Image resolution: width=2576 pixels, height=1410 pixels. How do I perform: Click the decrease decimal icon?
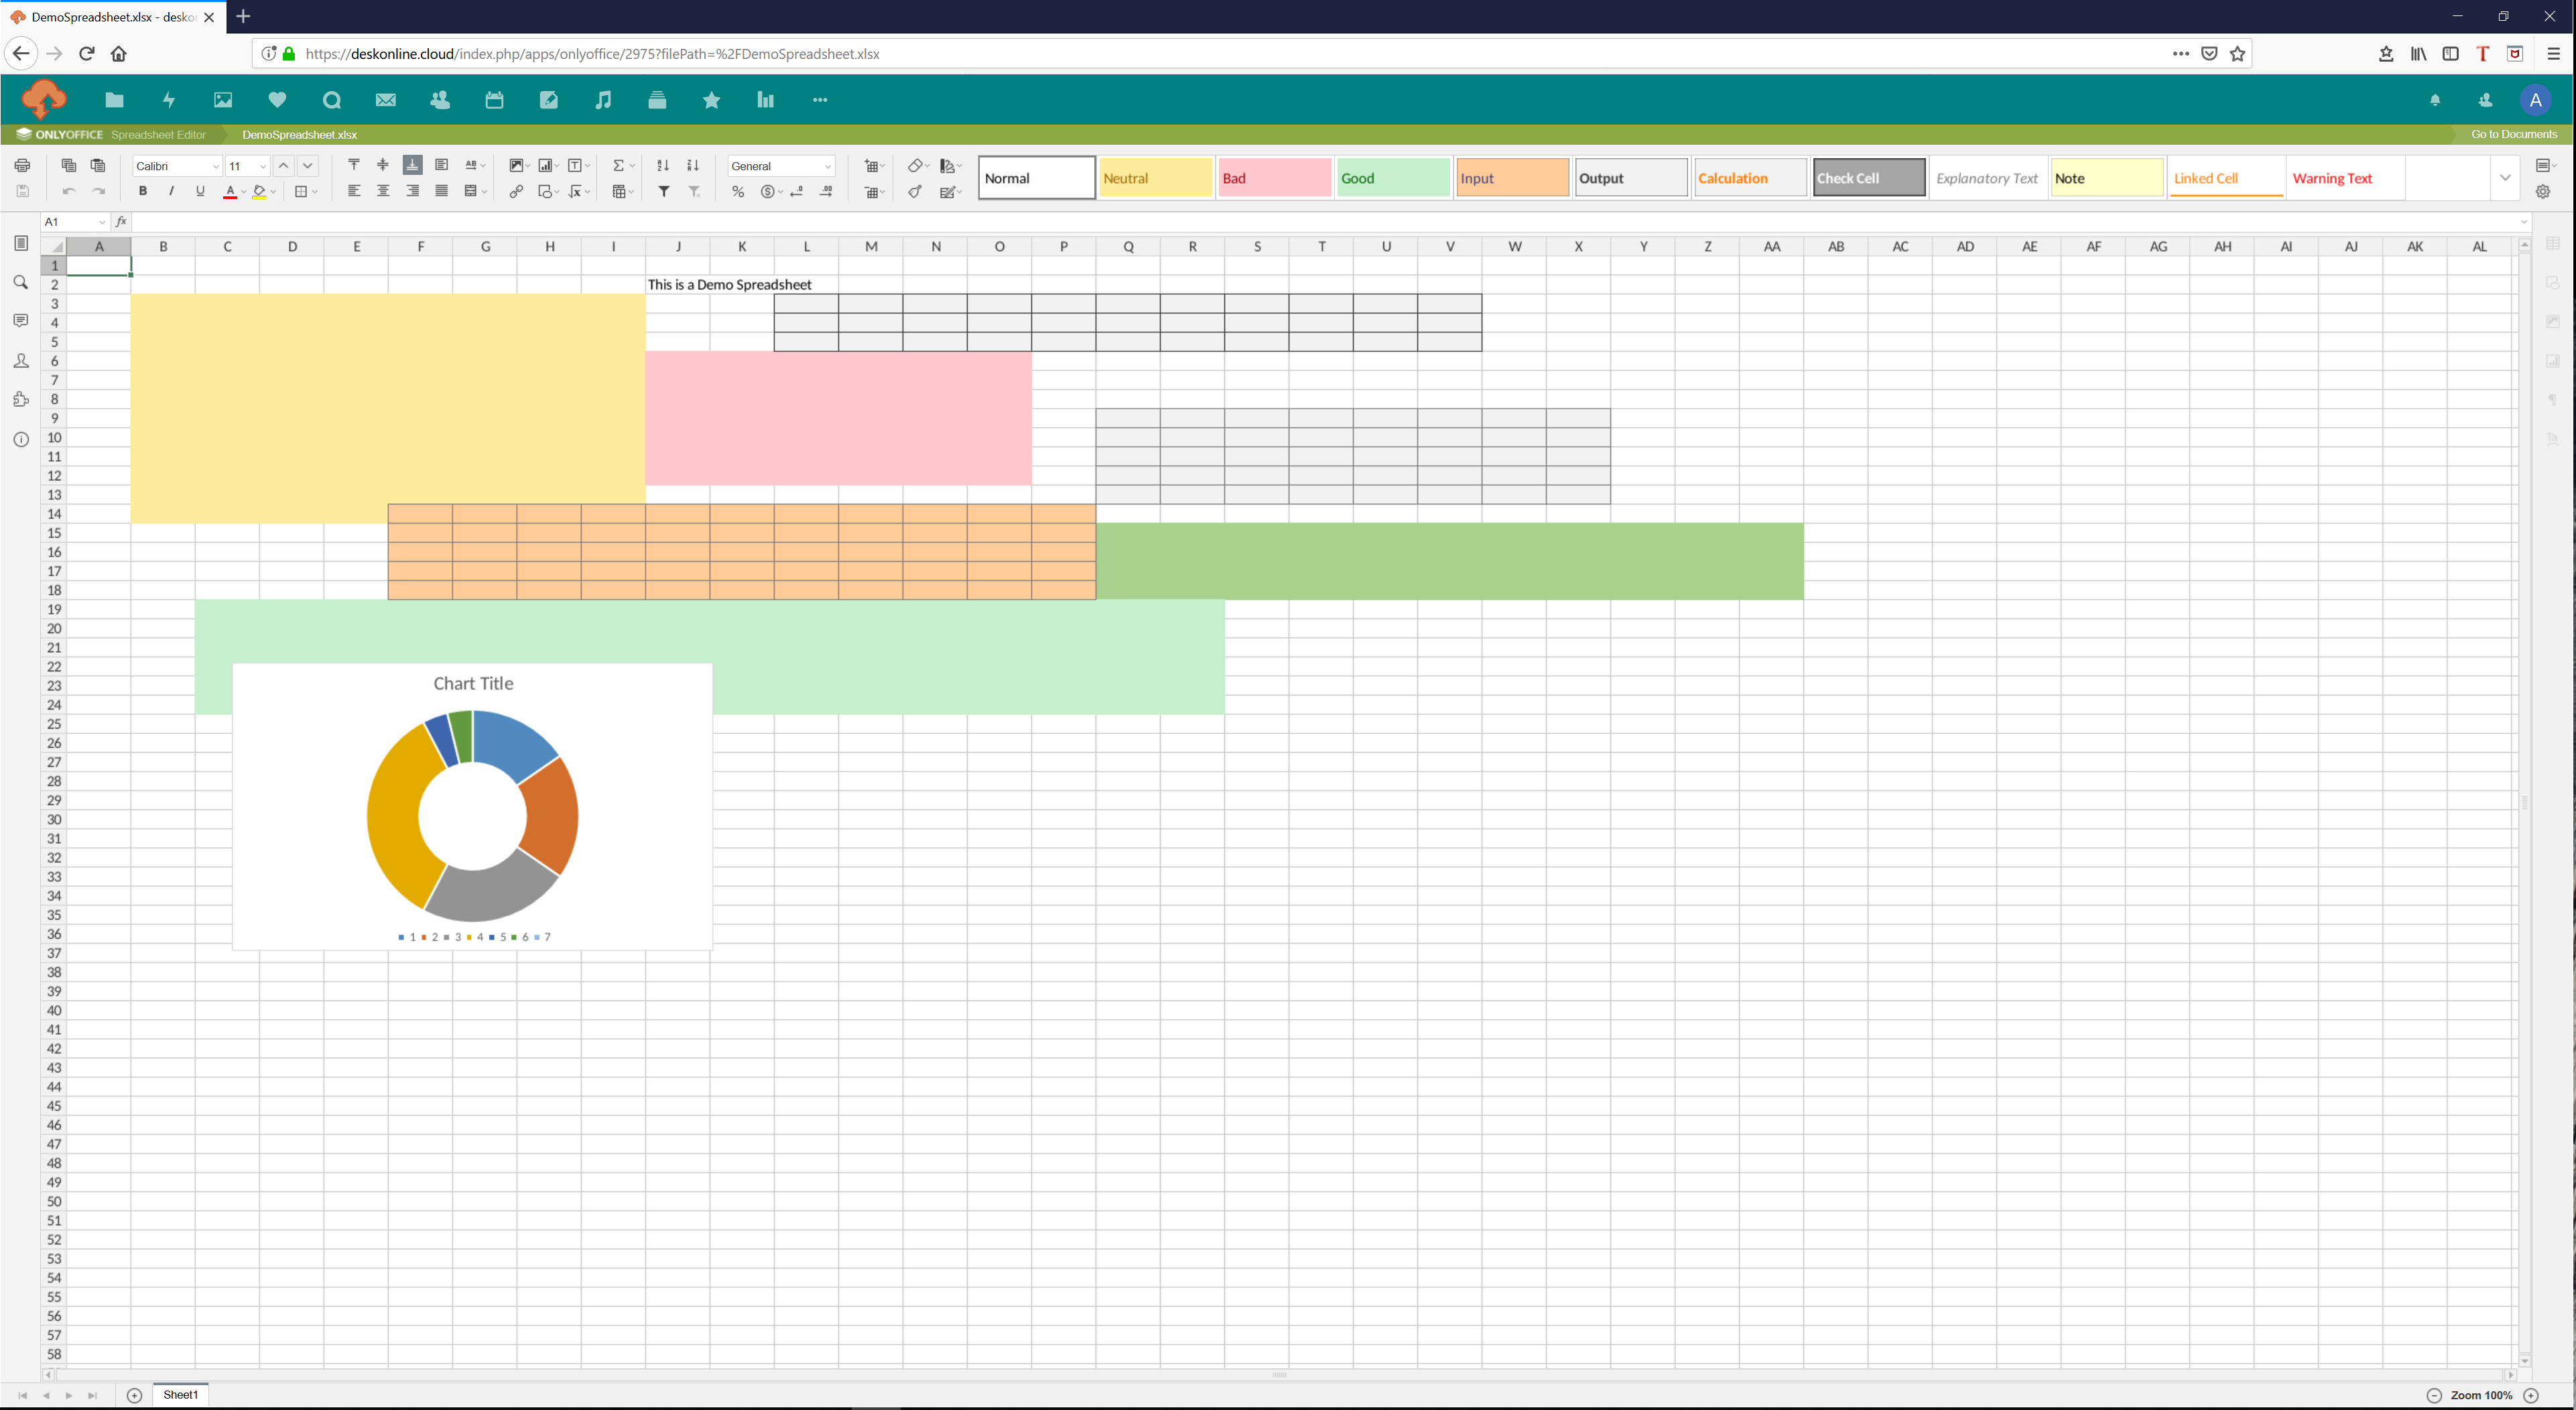pos(797,191)
